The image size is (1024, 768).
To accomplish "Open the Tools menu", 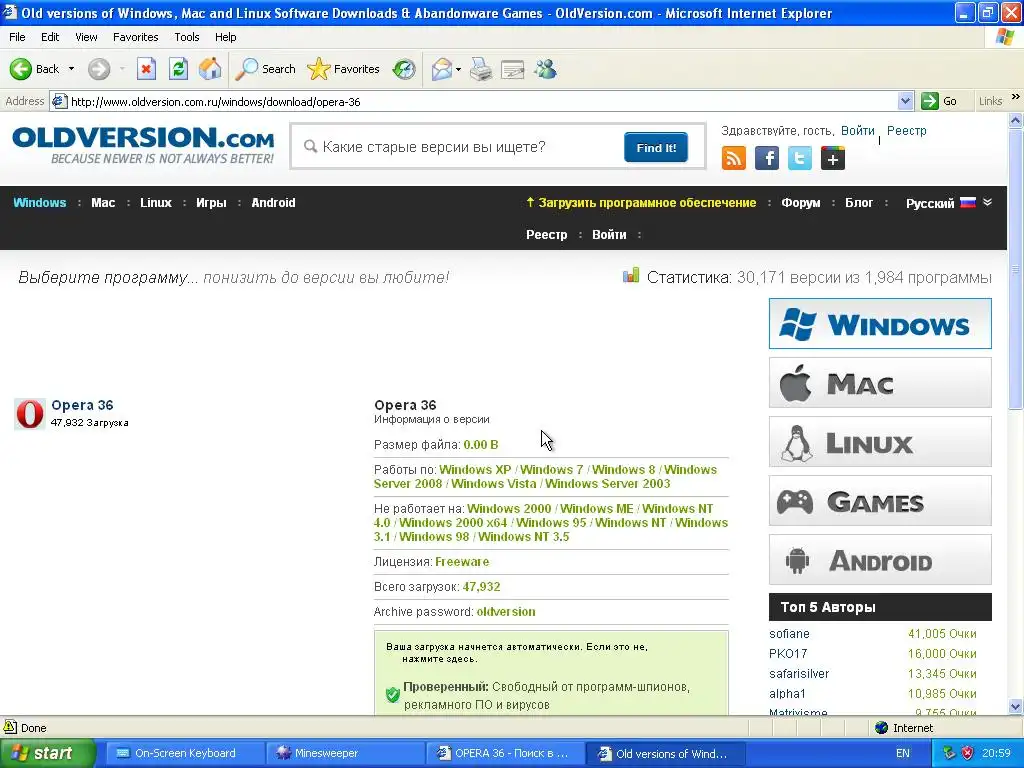I will tap(187, 37).
